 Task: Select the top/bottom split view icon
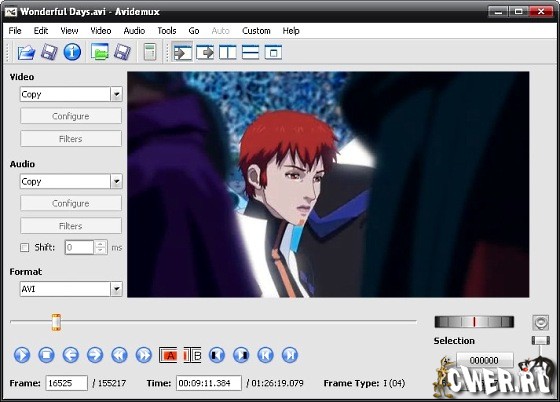(250, 52)
